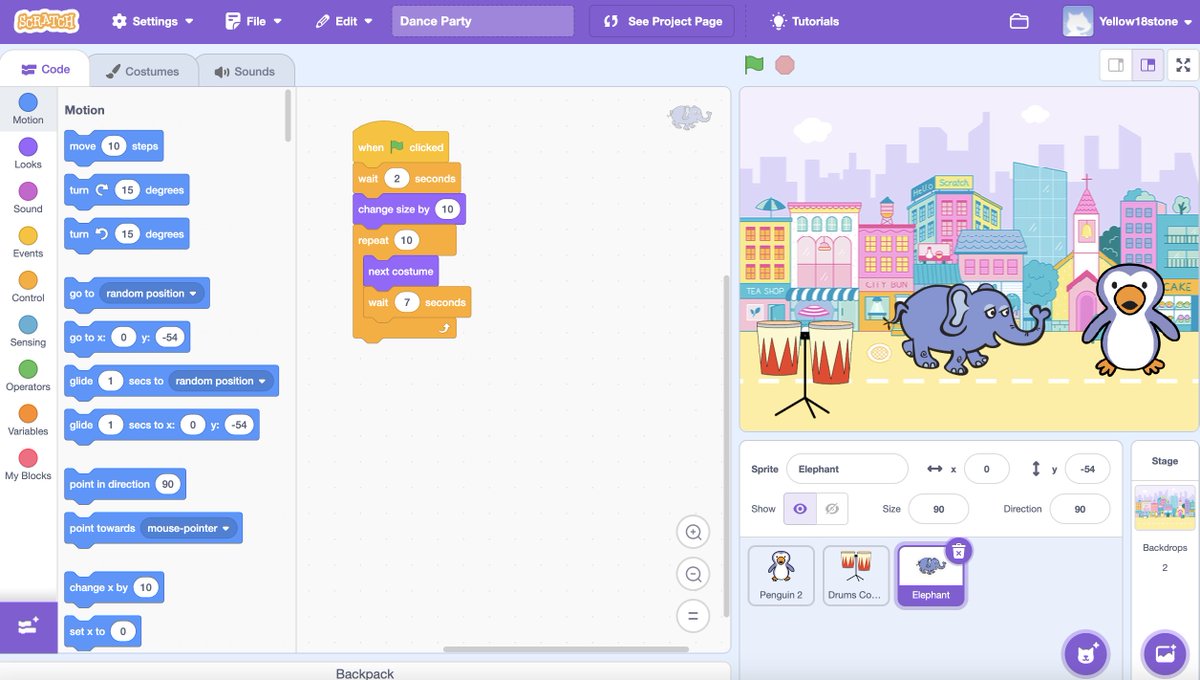
Task: Select the Looks block category
Action: [x=28, y=153]
